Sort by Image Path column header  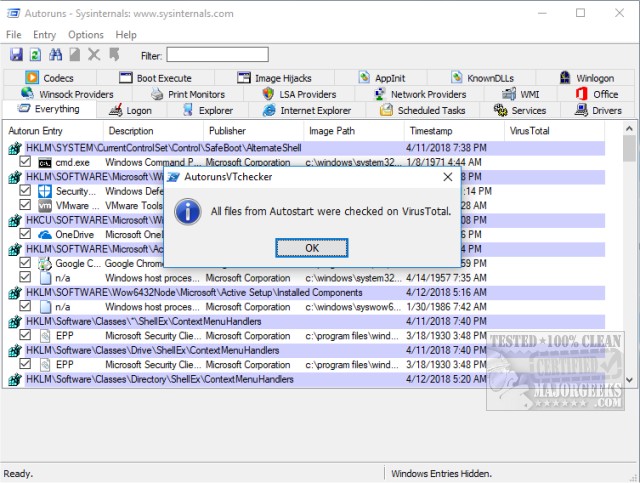(354, 131)
